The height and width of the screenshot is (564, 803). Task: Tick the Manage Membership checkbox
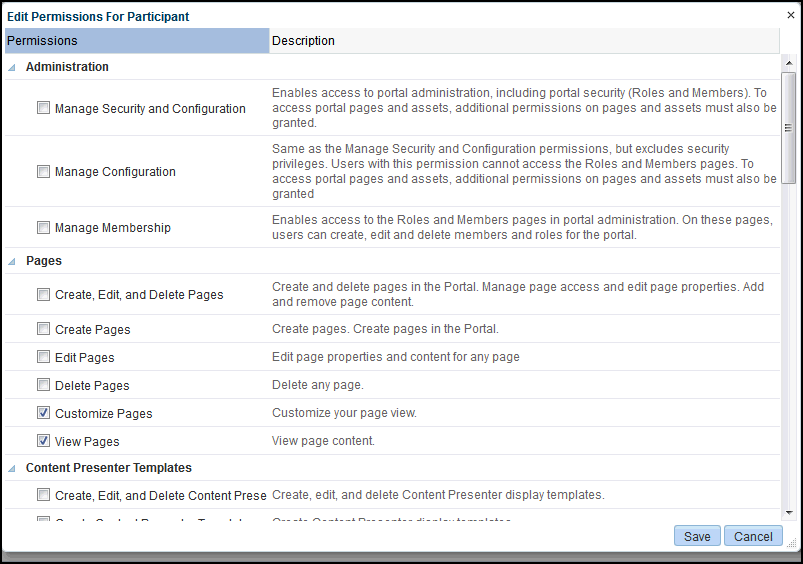[44, 227]
